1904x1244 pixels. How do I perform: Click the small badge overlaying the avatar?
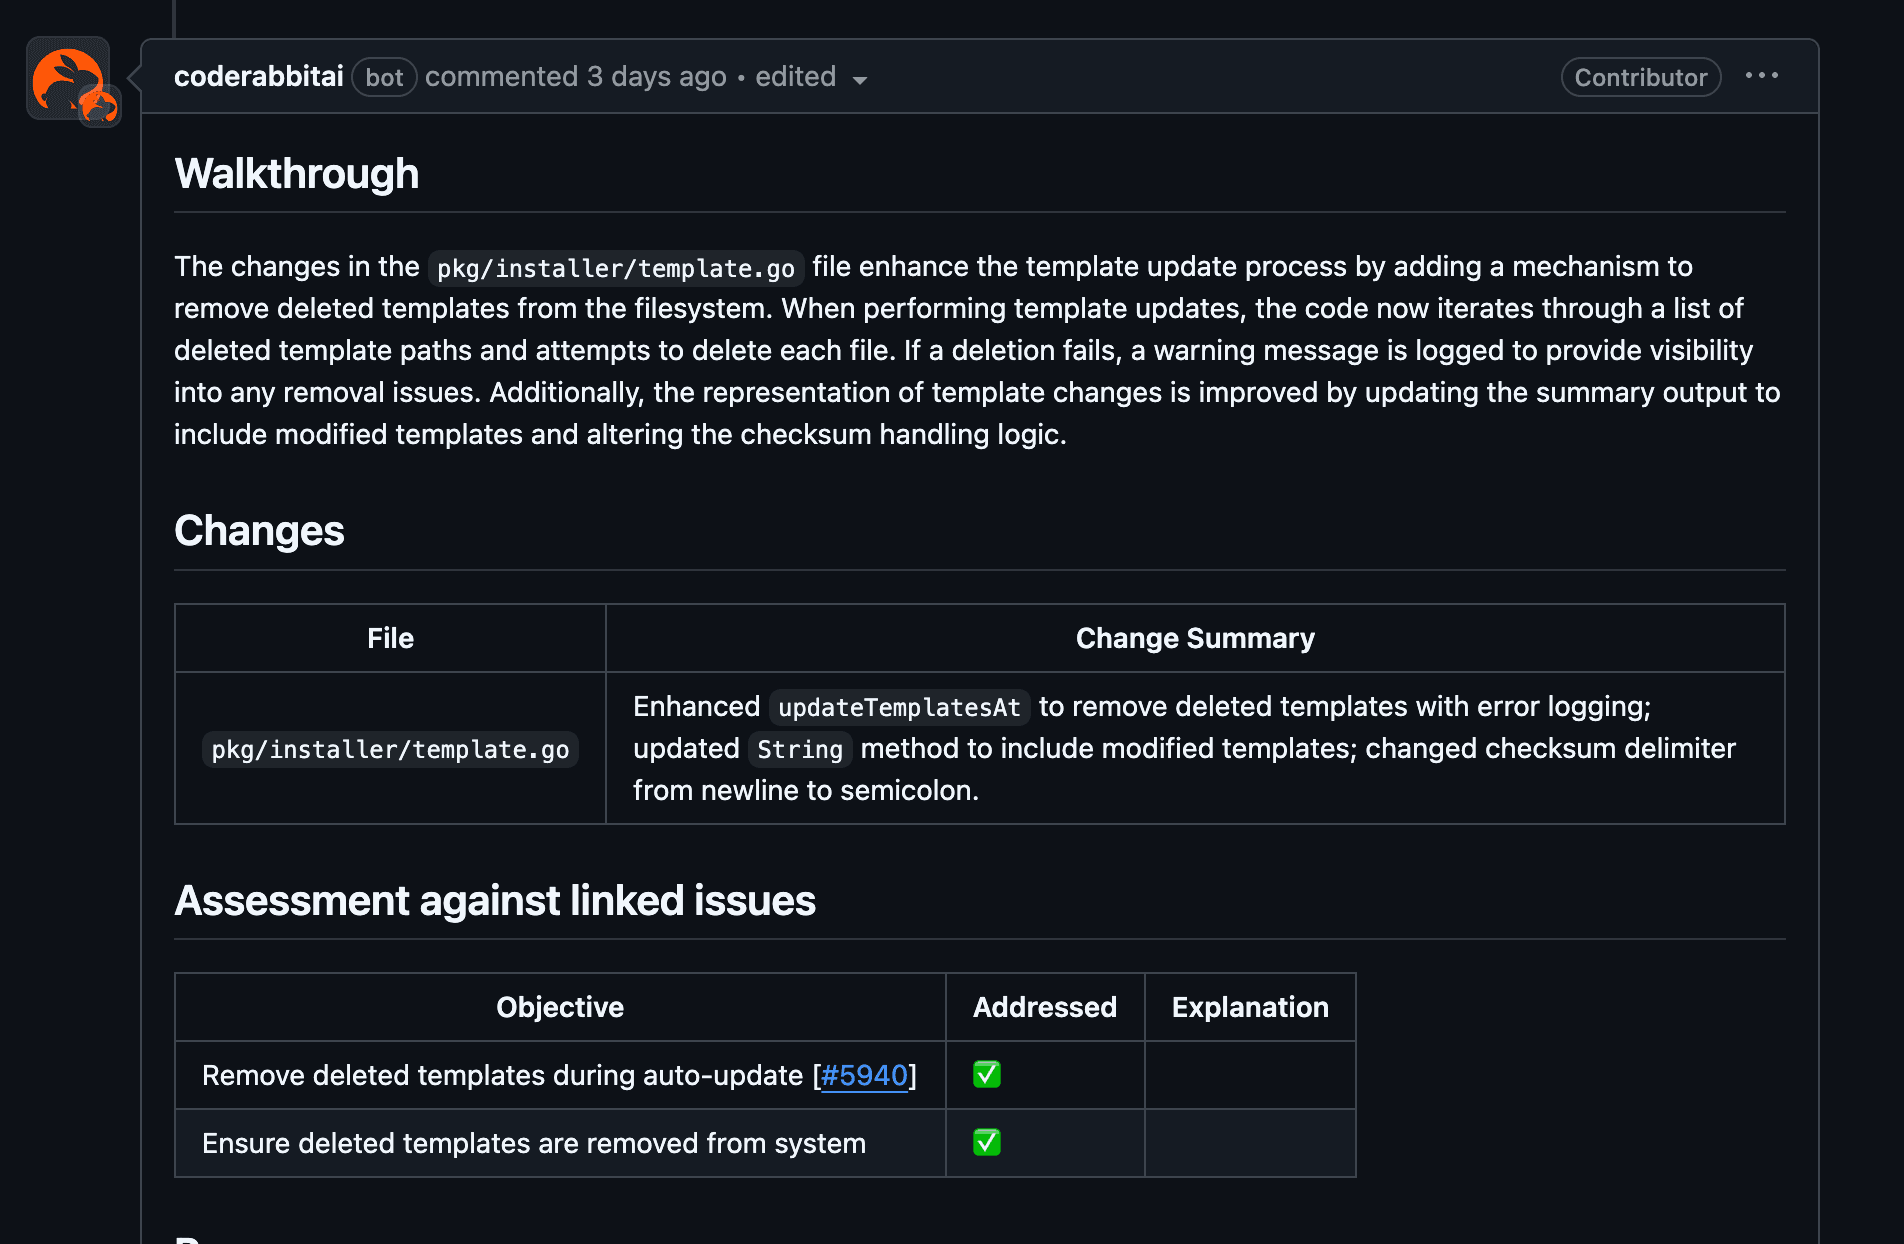(101, 106)
